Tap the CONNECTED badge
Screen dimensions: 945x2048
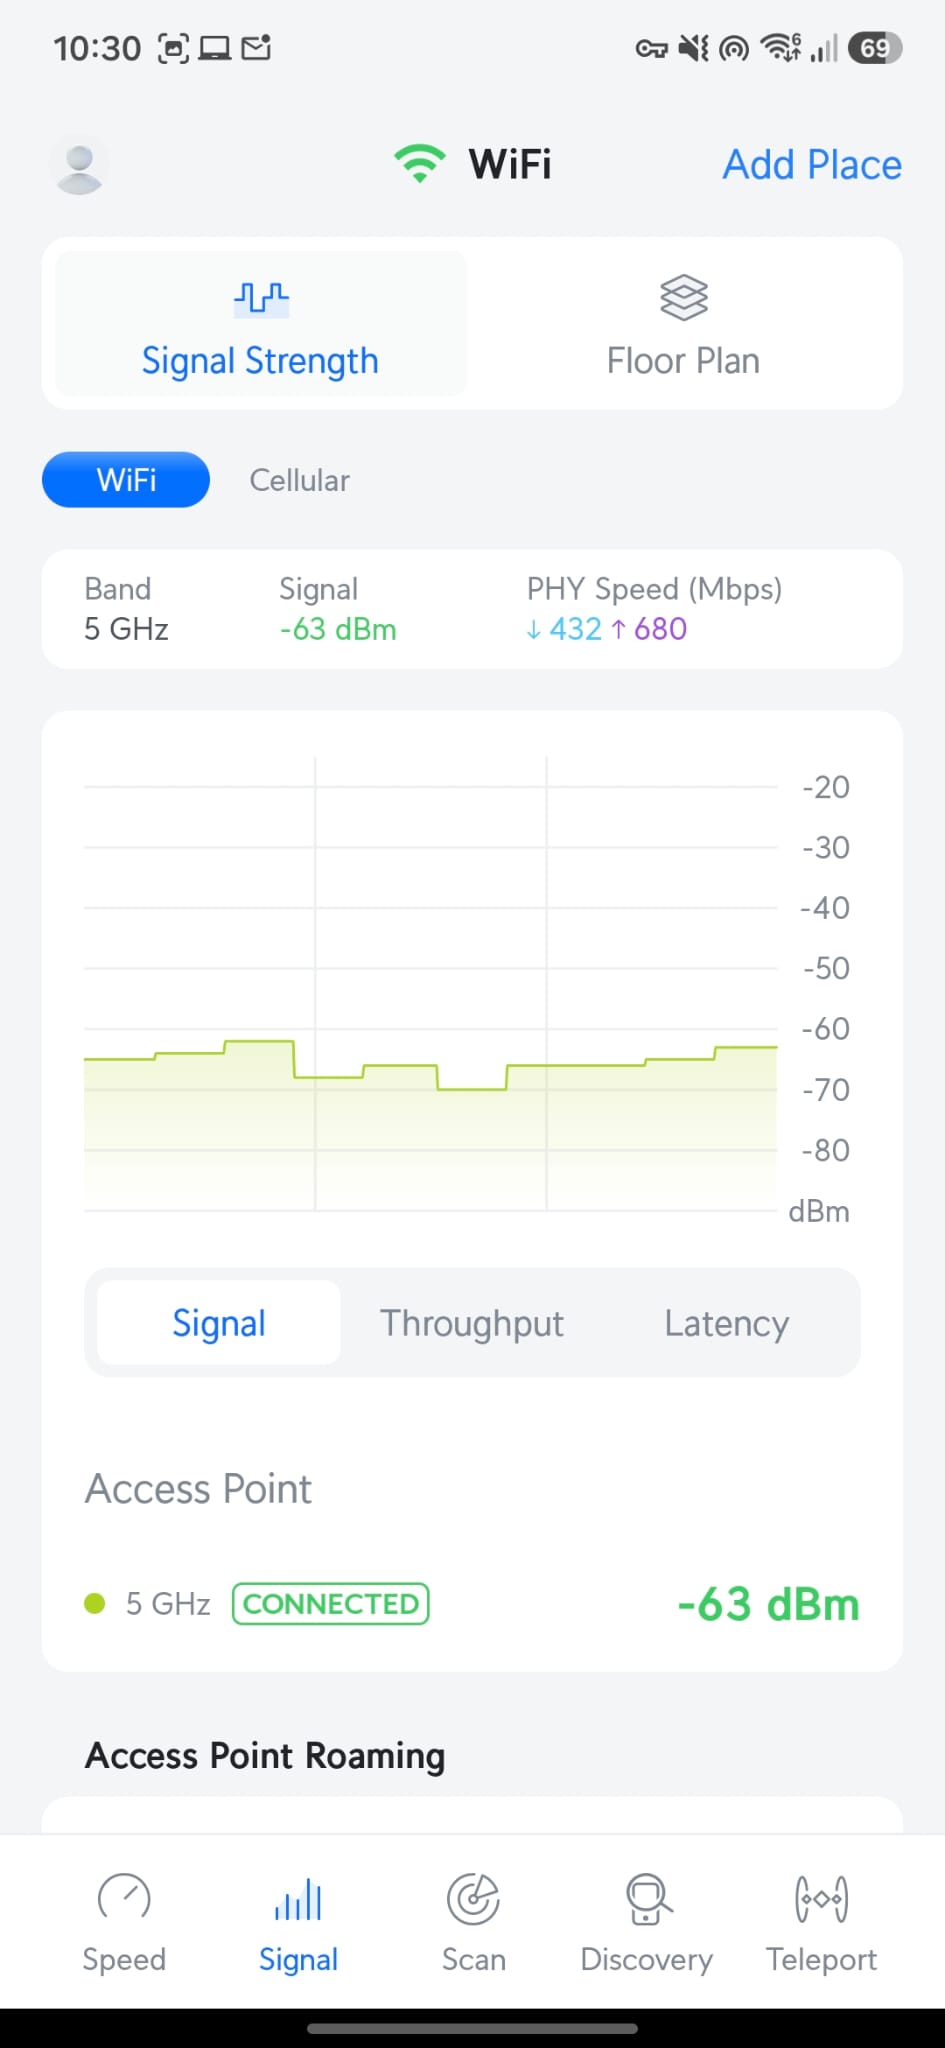coord(331,1604)
